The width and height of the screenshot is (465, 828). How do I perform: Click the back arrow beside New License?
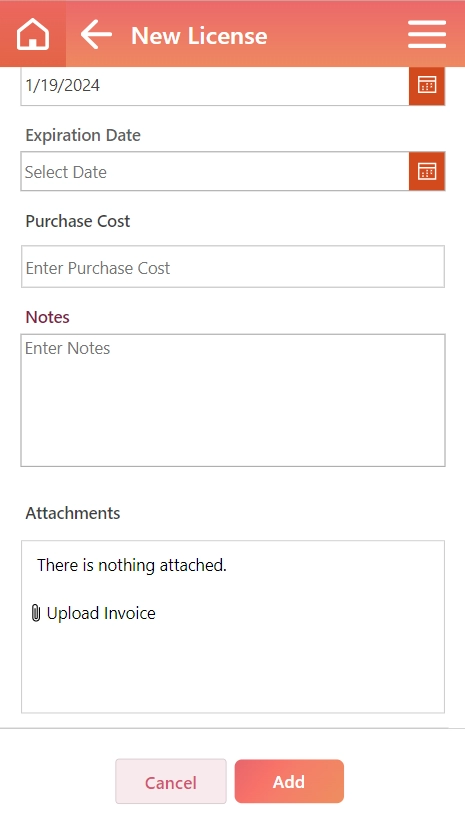tap(96, 34)
